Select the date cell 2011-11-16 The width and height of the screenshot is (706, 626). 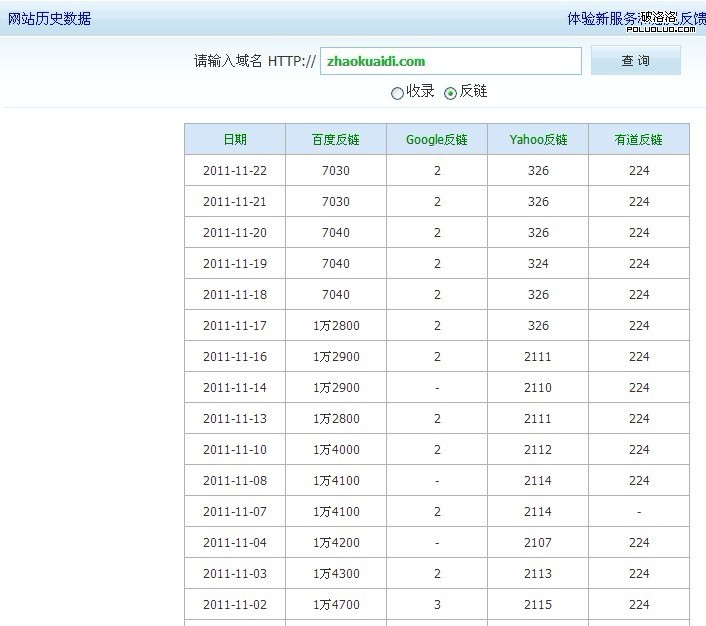tap(235, 357)
